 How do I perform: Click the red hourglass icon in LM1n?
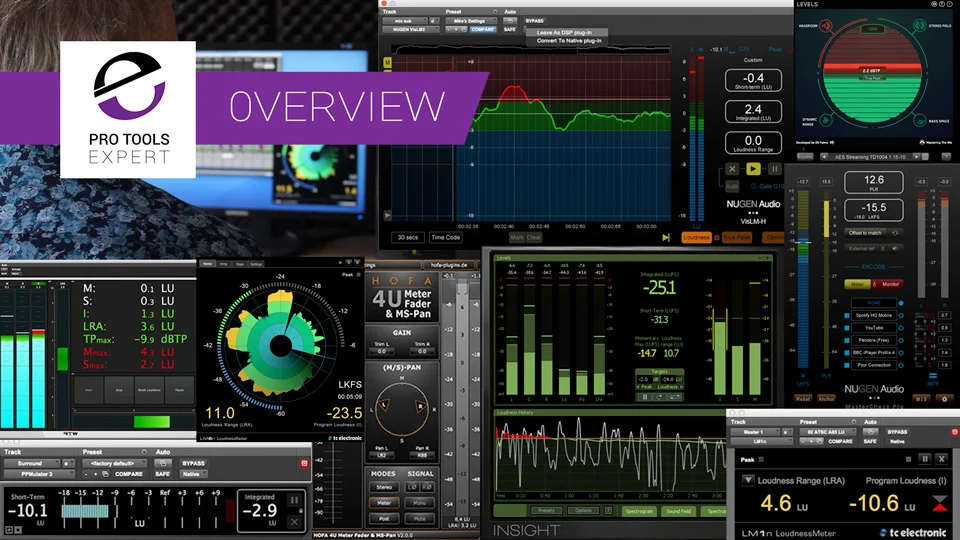tap(940, 504)
